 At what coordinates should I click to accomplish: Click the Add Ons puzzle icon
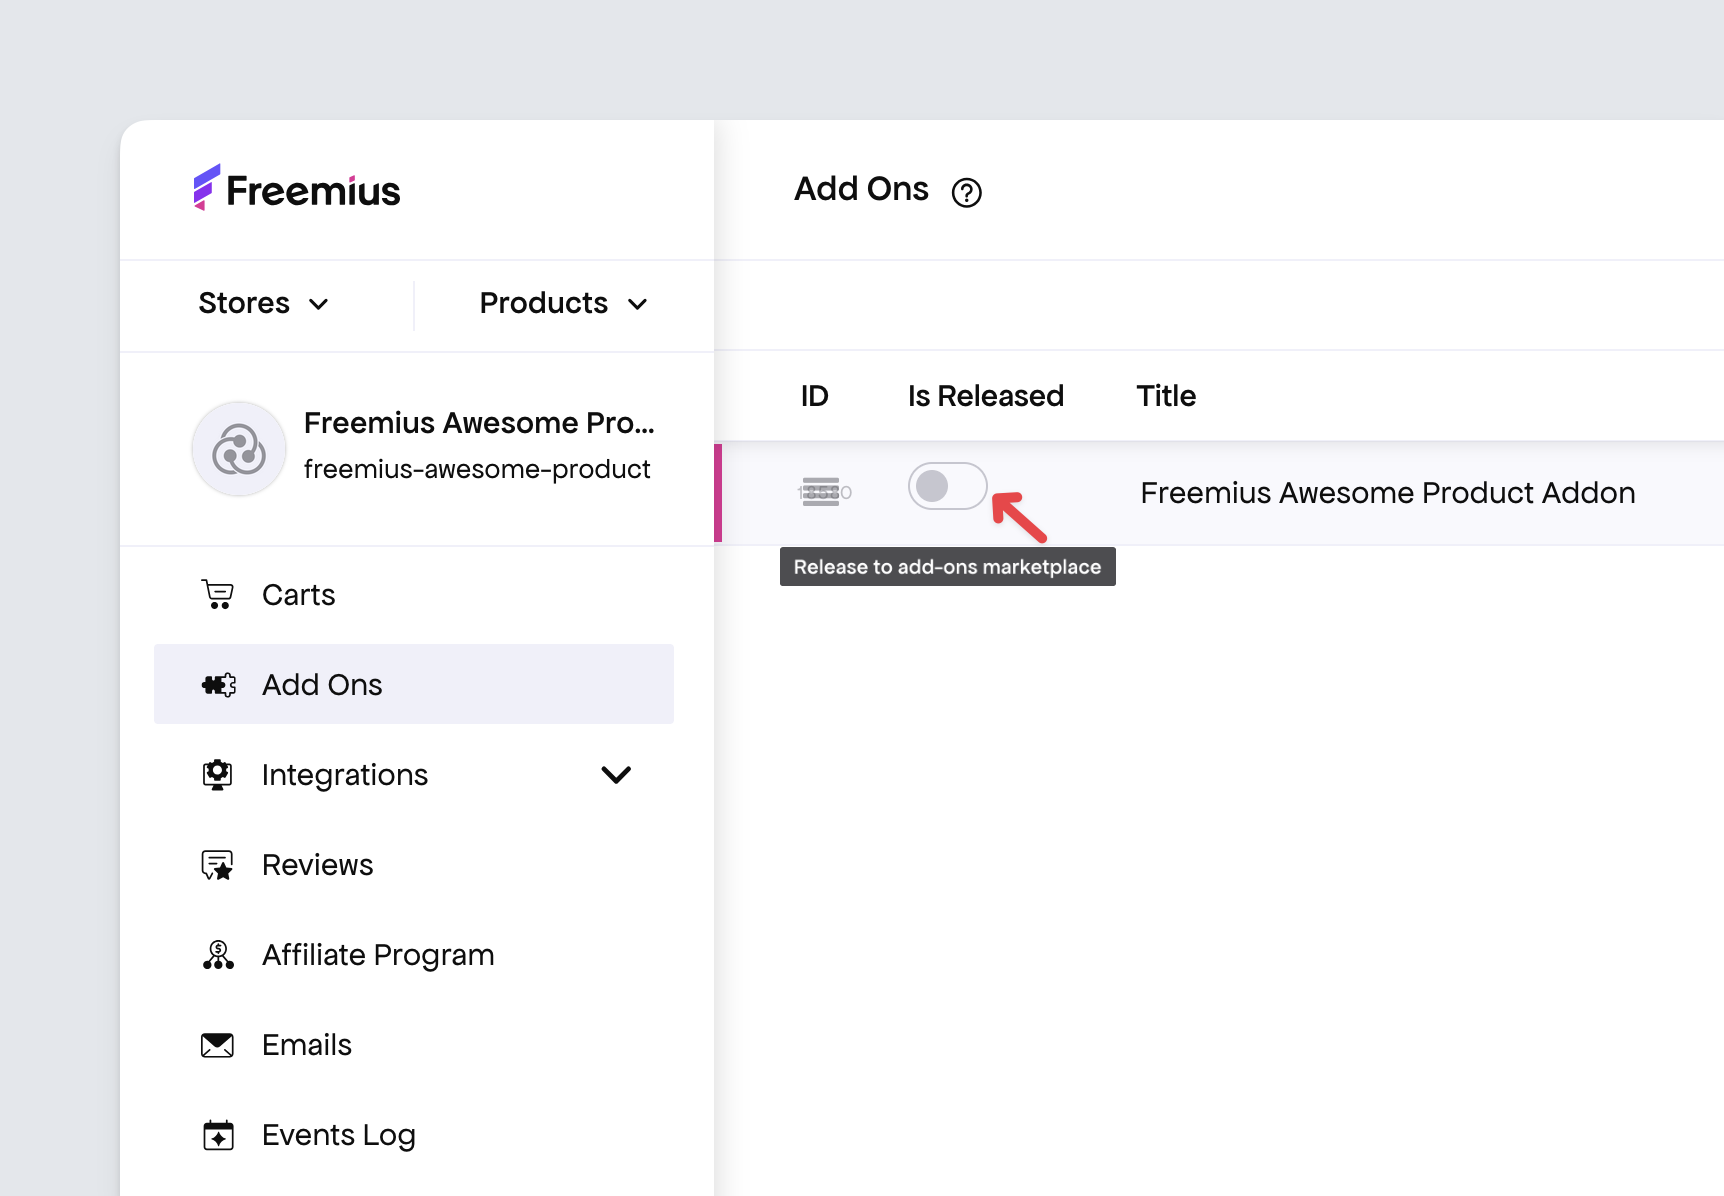click(218, 685)
